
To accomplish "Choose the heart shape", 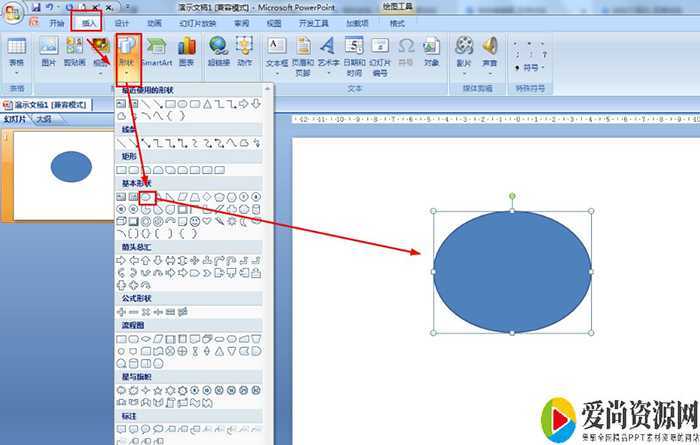I will pyautogui.click(x=207, y=221).
